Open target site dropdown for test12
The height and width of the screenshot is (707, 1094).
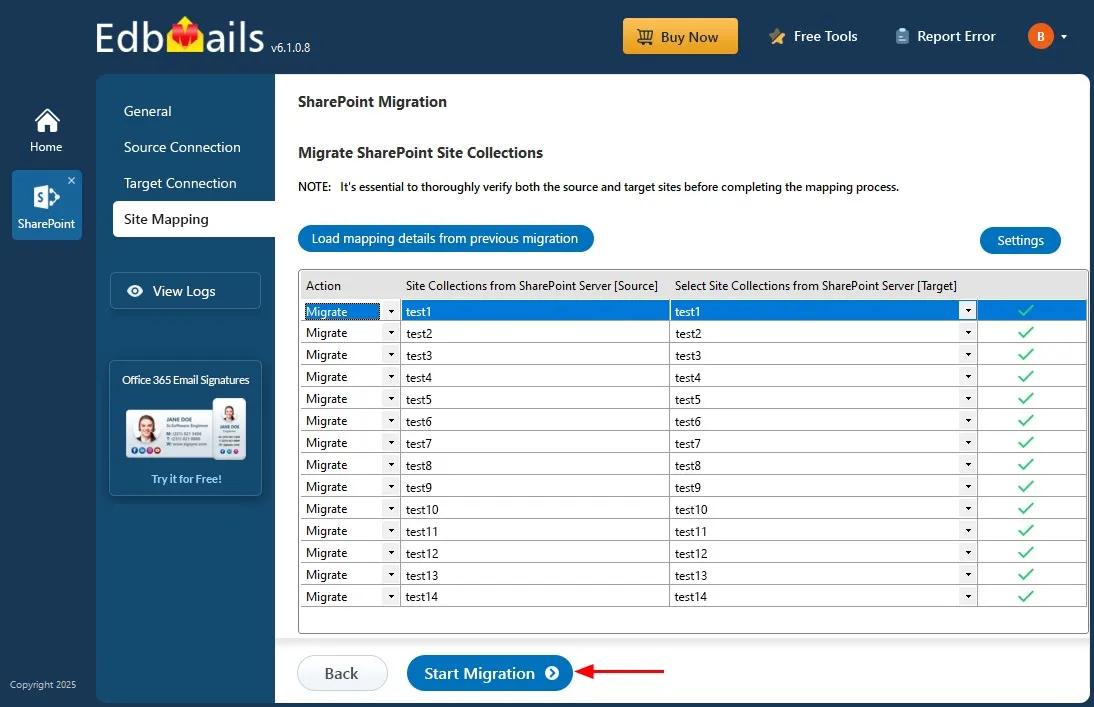click(967, 553)
